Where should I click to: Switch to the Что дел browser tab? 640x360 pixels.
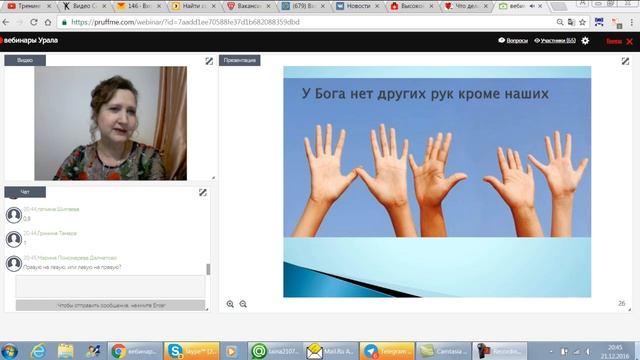coord(467,6)
